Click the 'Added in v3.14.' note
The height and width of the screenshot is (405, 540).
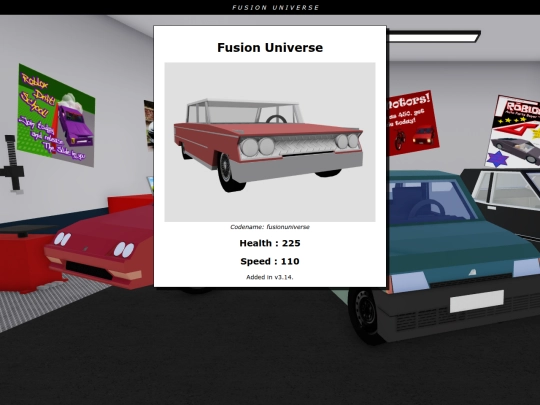270,277
